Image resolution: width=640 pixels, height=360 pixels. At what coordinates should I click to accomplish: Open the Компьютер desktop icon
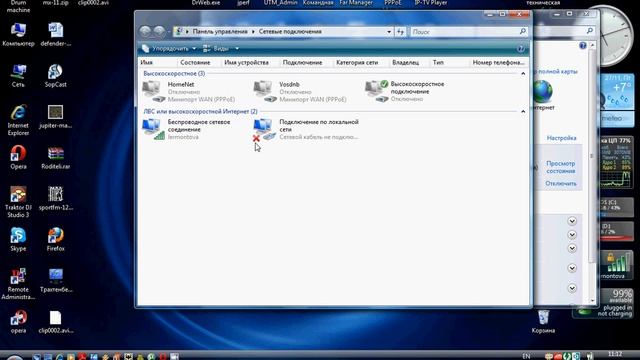[18, 35]
